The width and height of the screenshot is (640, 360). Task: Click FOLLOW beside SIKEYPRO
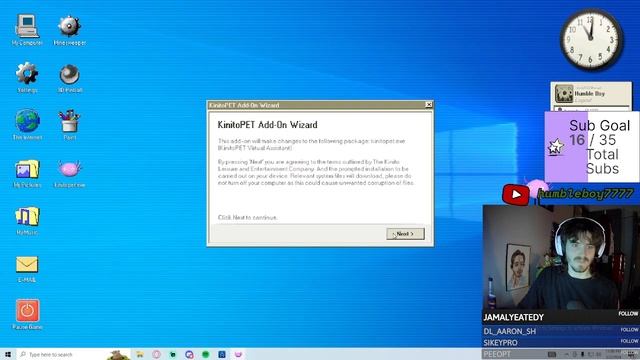click(629, 341)
